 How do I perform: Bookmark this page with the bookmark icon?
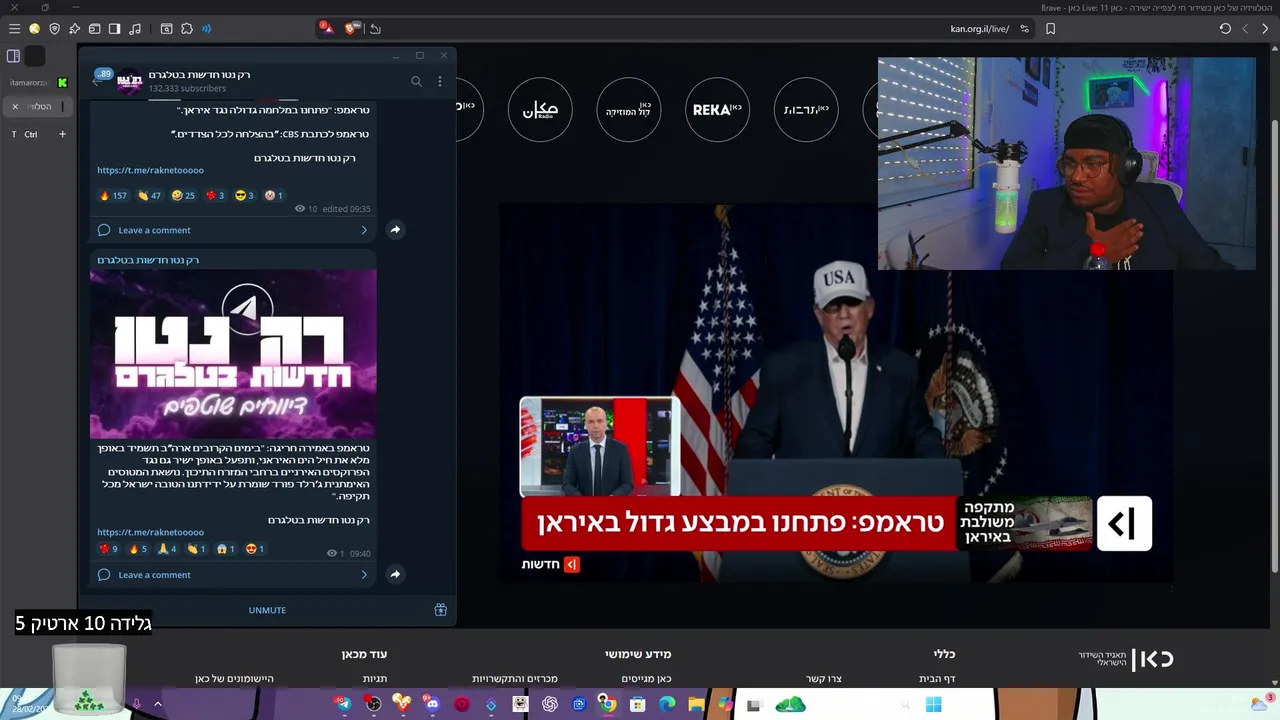click(x=1050, y=29)
